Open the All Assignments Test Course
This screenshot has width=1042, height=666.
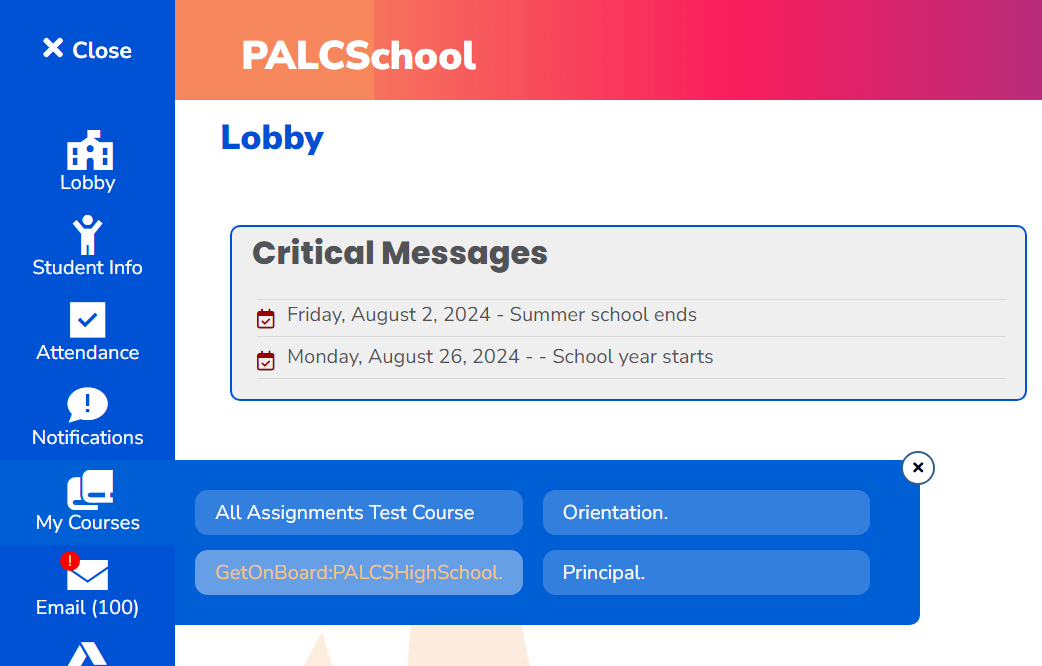358,512
